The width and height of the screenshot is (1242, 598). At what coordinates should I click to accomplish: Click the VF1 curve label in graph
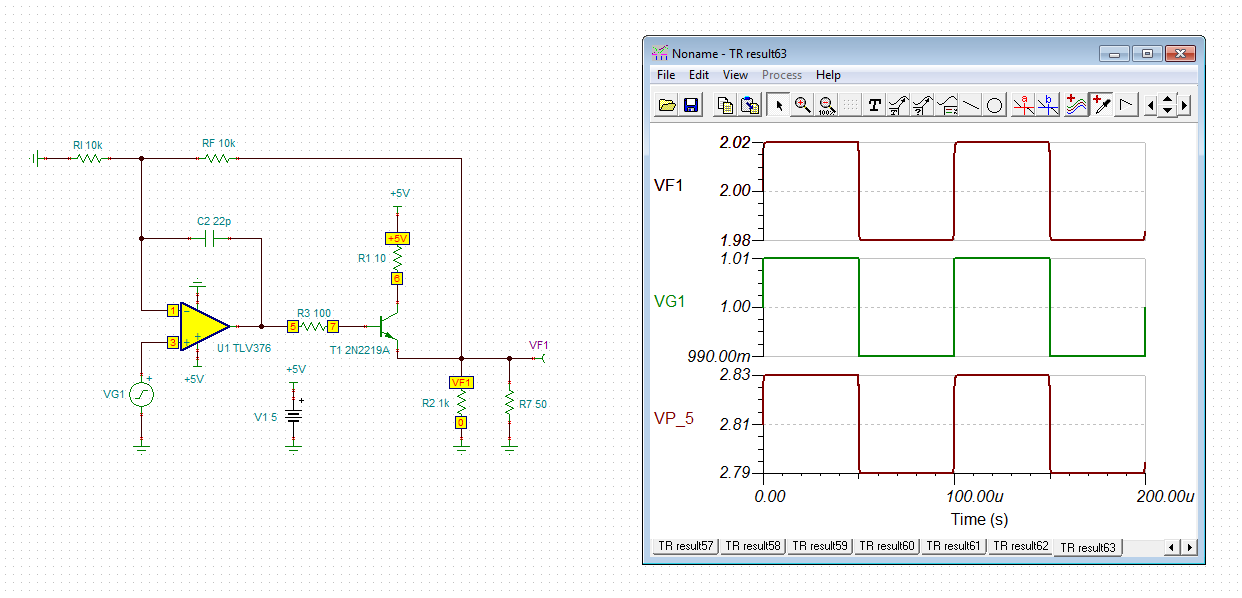click(x=668, y=184)
